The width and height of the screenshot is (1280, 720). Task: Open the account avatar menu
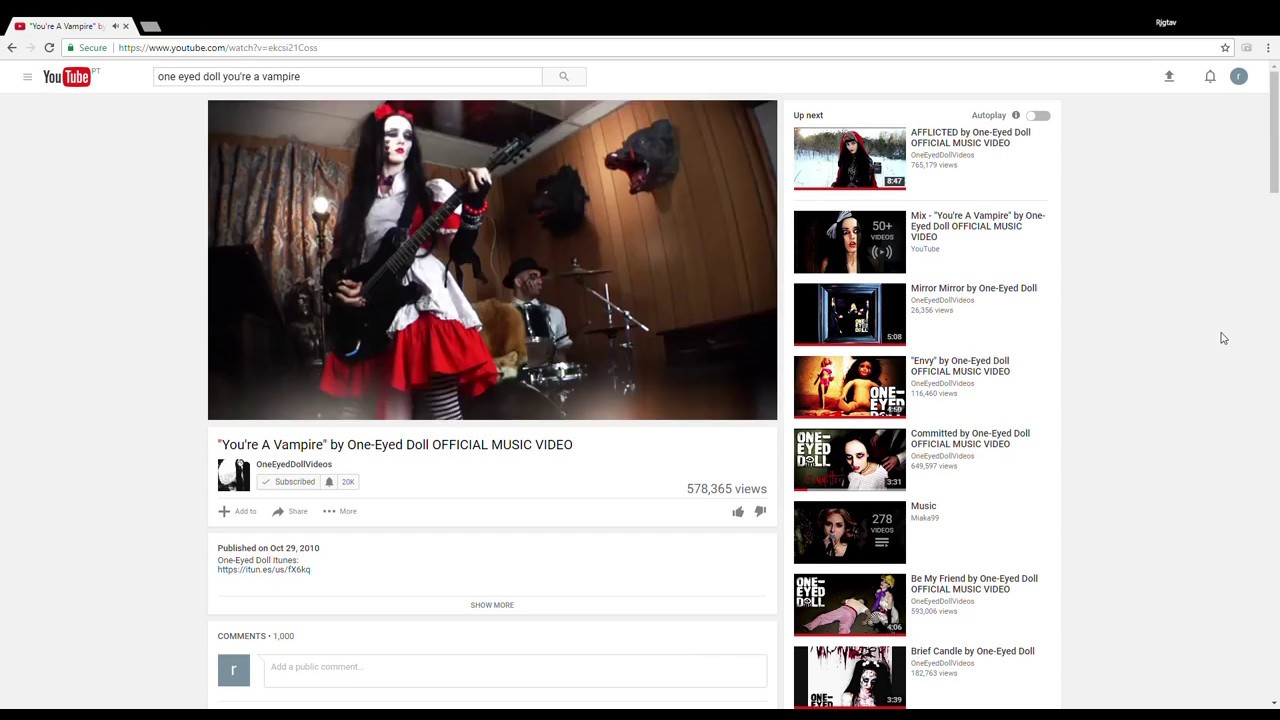(x=1239, y=76)
